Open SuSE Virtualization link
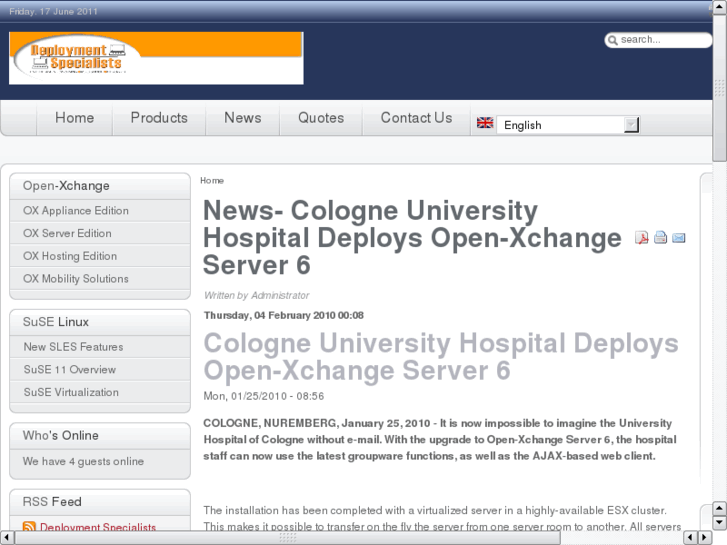Screen dimensions: 727x545 (71, 392)
